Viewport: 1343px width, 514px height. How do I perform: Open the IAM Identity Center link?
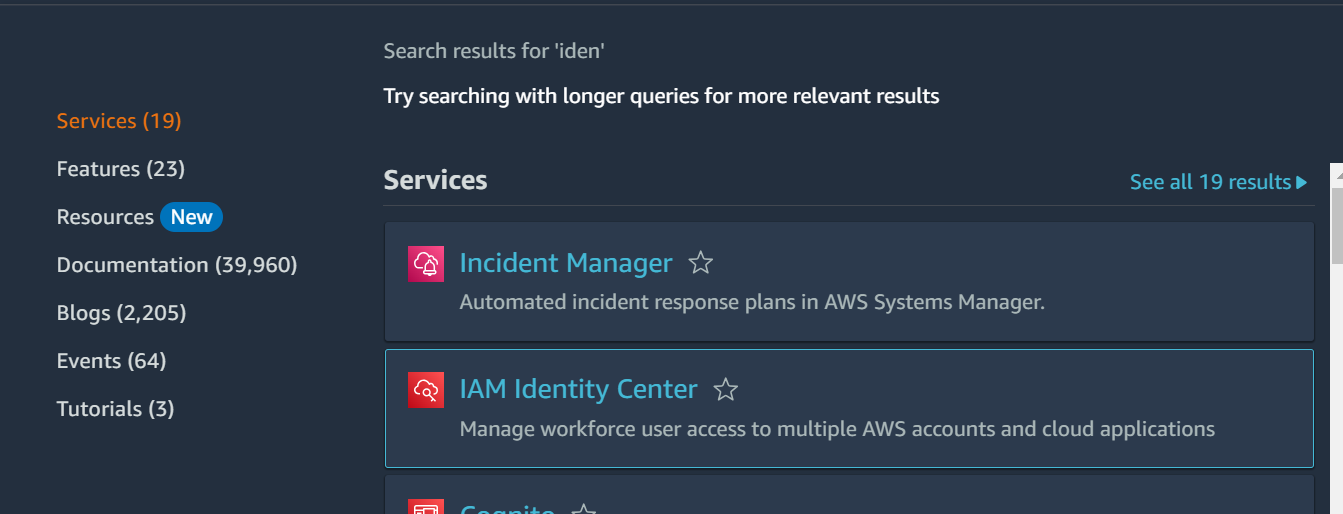[x=578, y=389]
